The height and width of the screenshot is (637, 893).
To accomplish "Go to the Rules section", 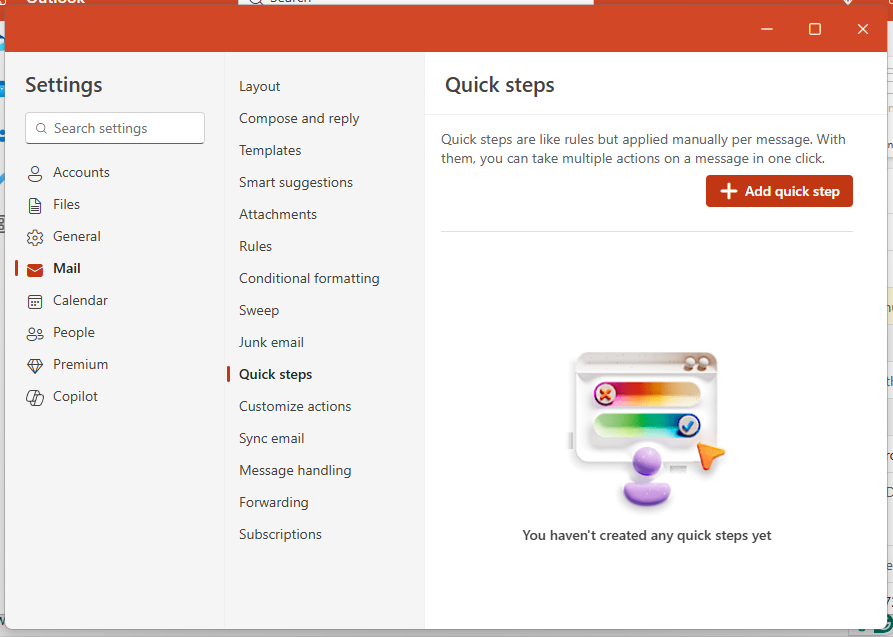I will [x=255, y=246].
